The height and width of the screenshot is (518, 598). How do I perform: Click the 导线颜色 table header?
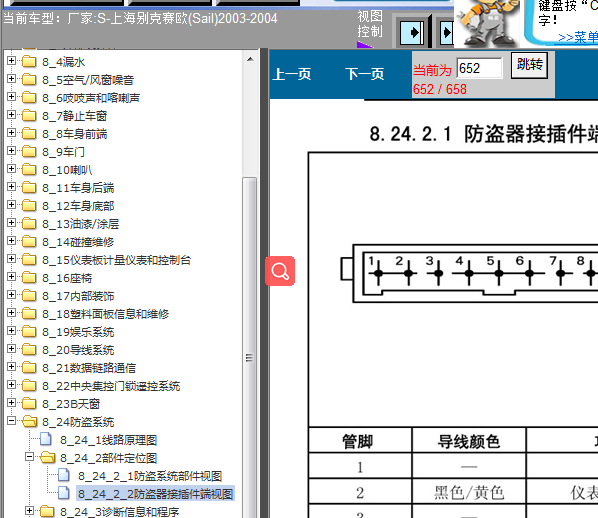pyautogui.click(x=469, y=441)
